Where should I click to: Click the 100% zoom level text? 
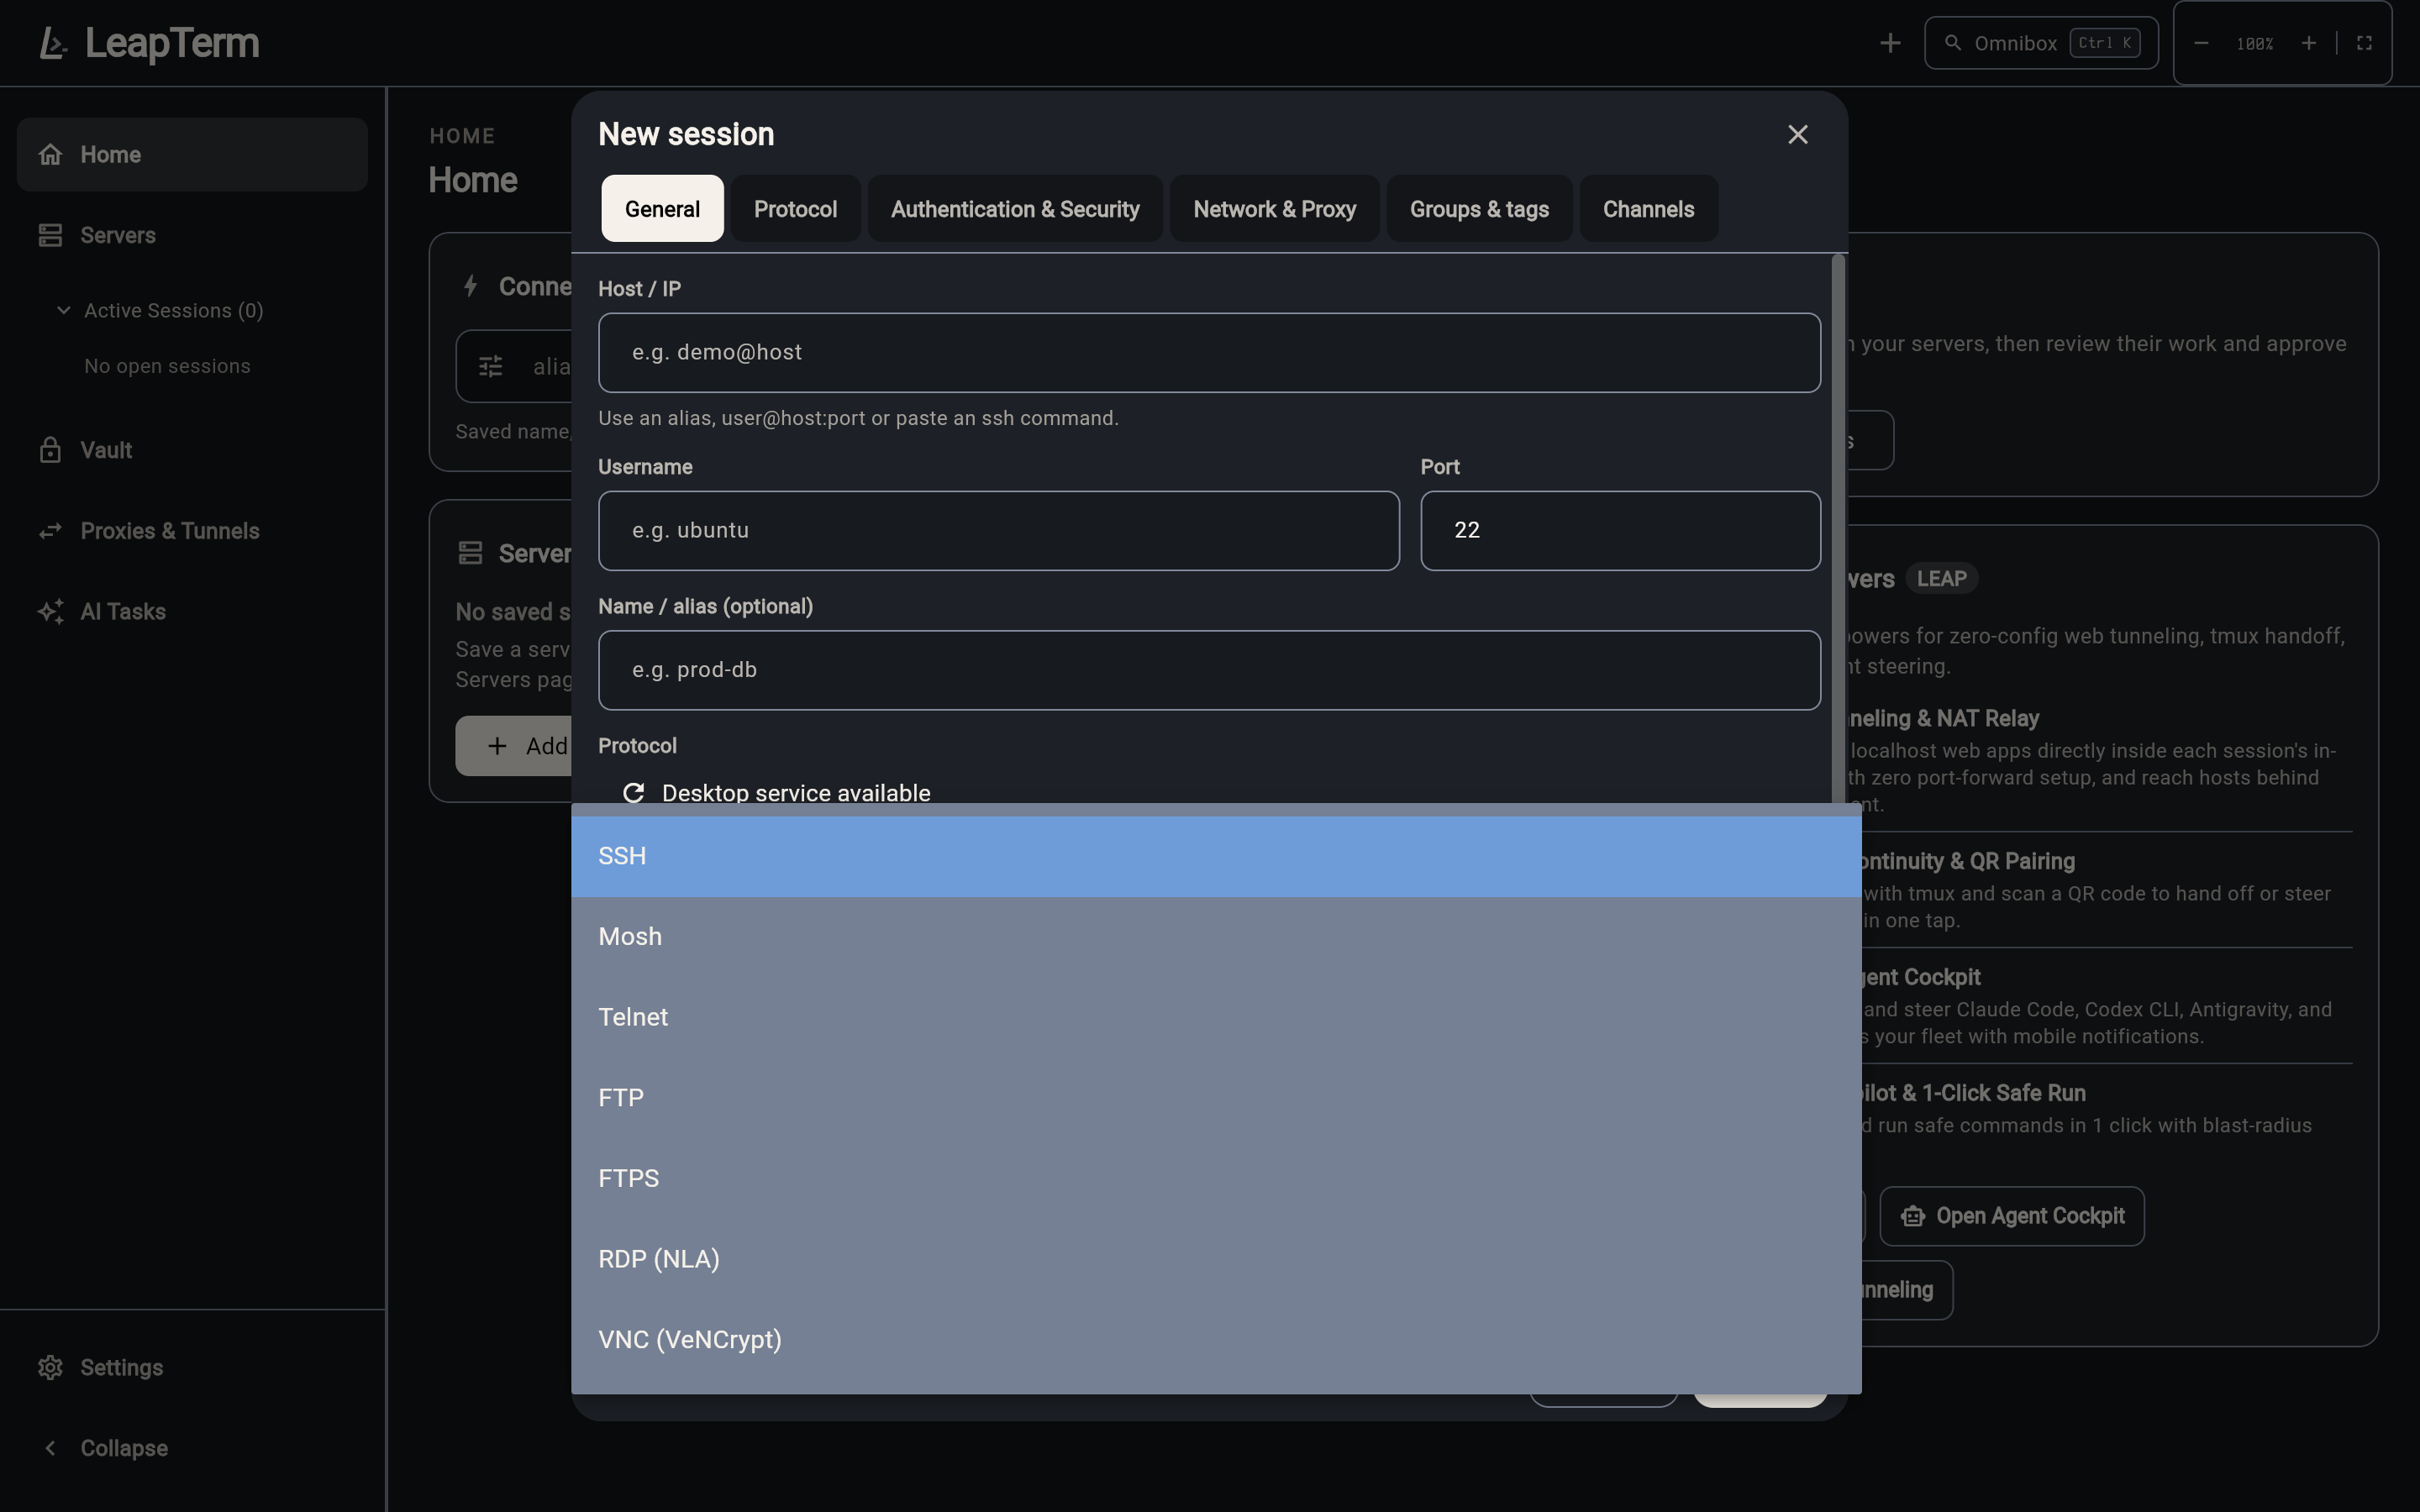click(x=2255, y=44)
